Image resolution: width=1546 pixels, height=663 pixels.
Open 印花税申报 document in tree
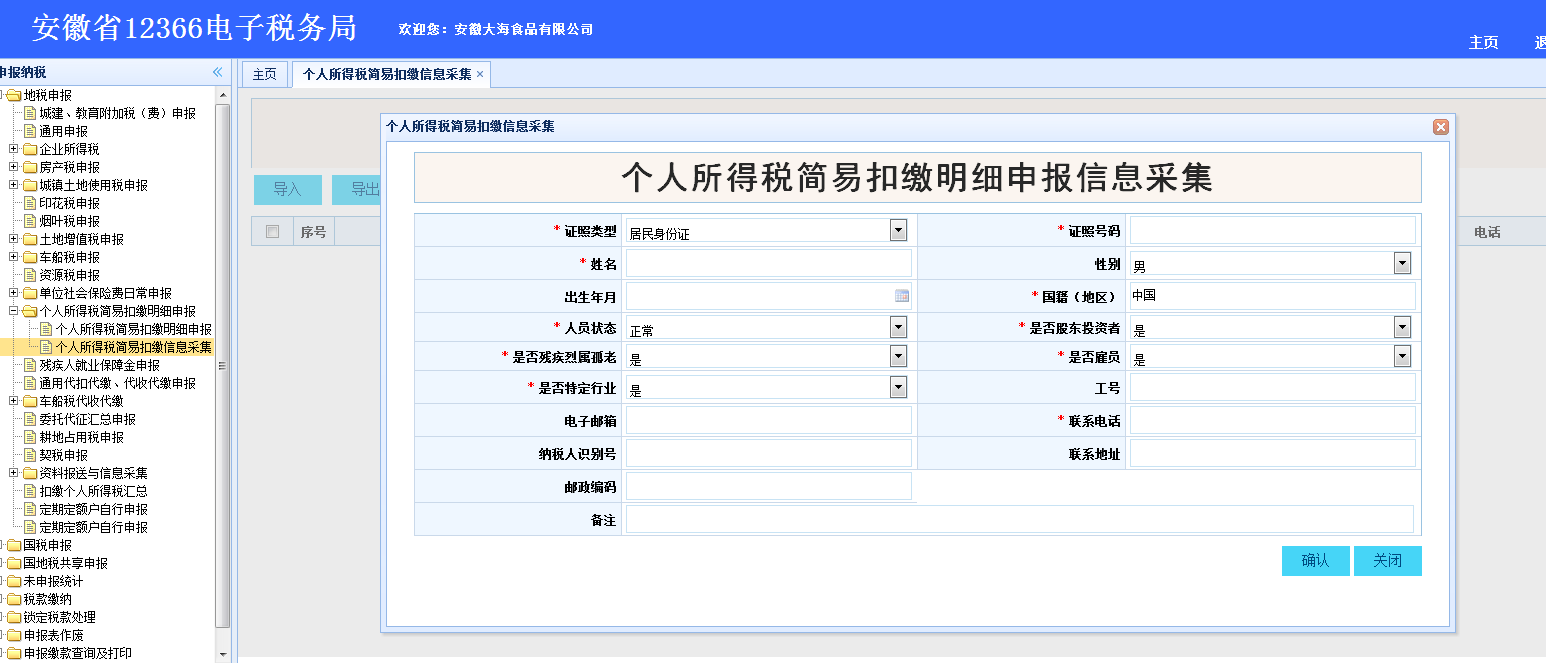[69, 203]
